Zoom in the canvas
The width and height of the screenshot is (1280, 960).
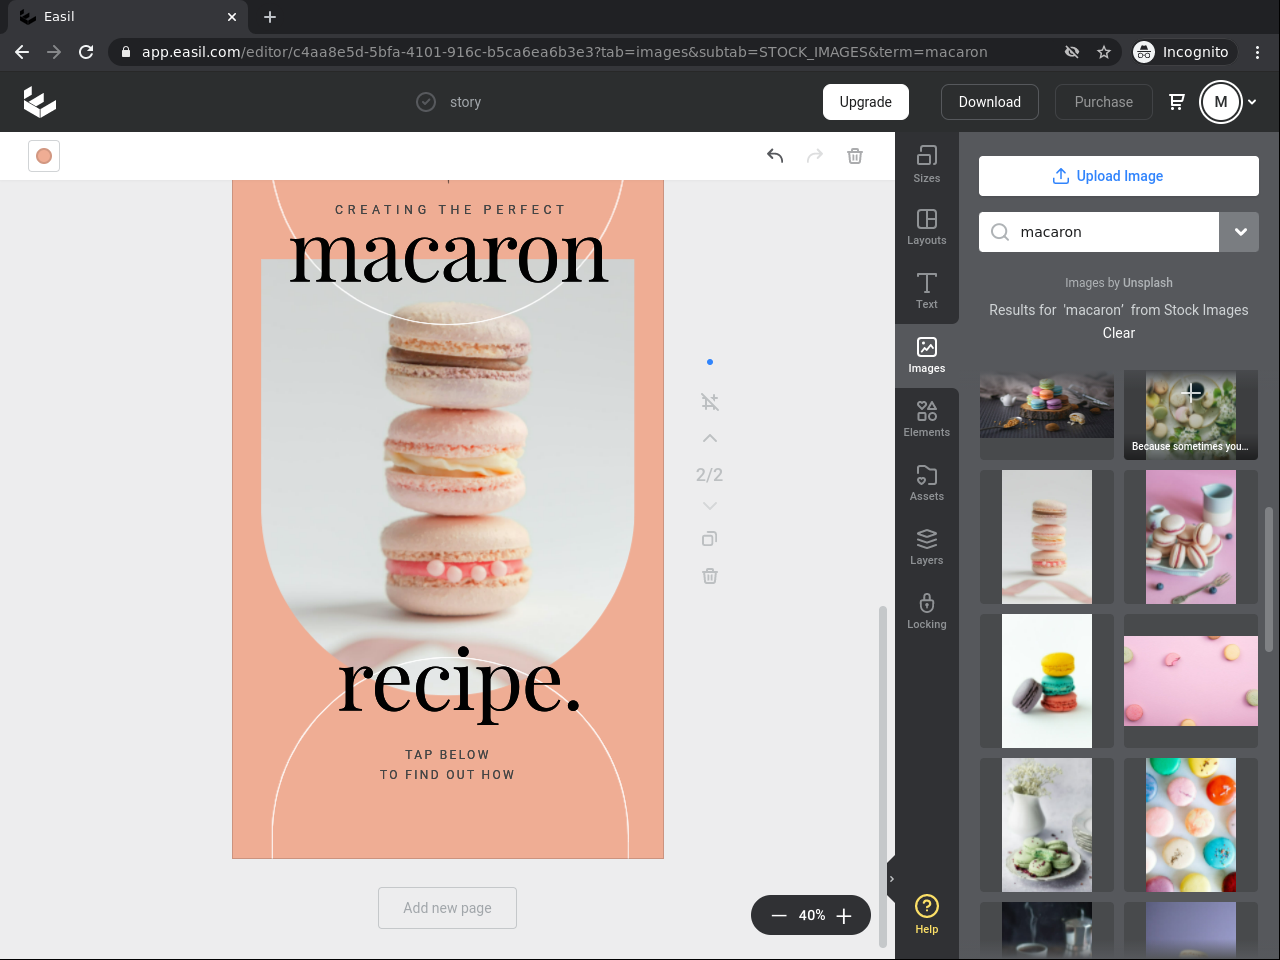[844, 916]
